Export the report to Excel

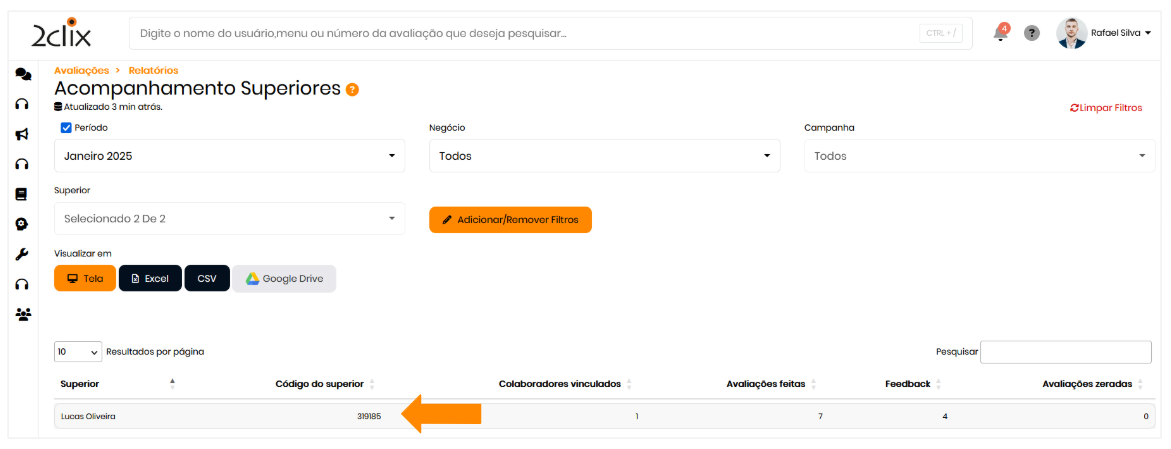point(150,278)
